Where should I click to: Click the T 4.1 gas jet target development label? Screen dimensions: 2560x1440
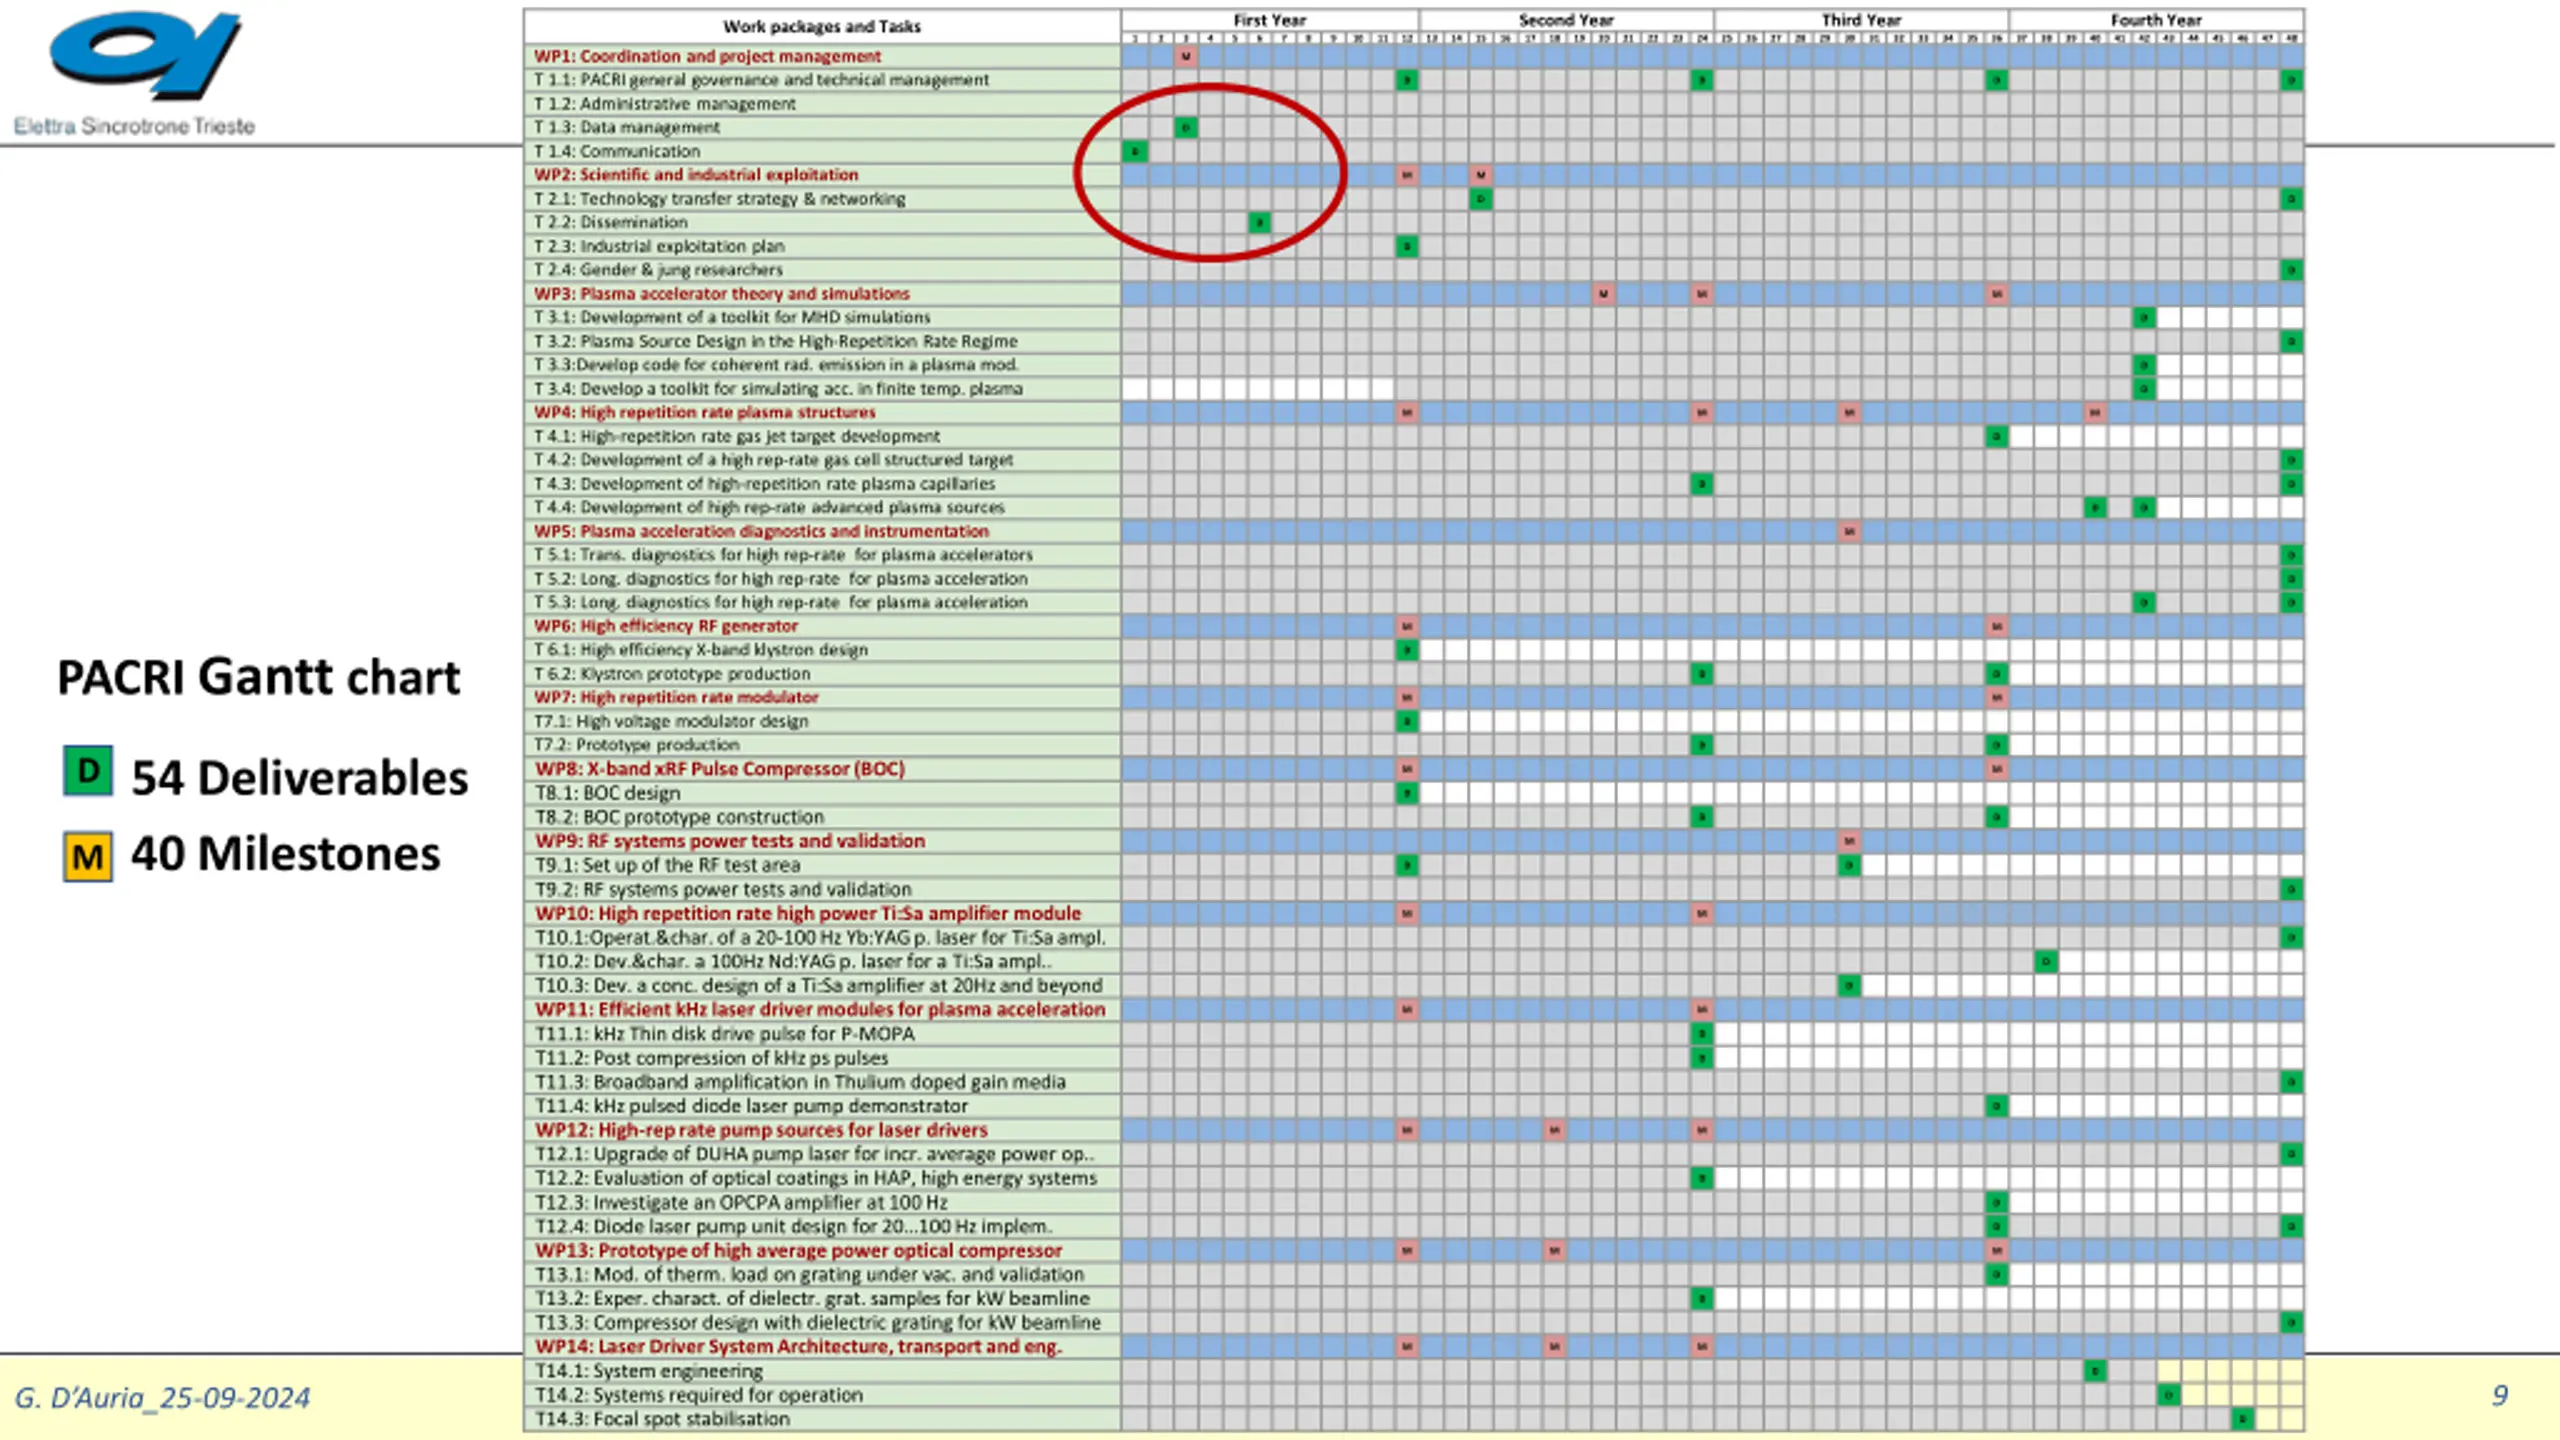737,436
